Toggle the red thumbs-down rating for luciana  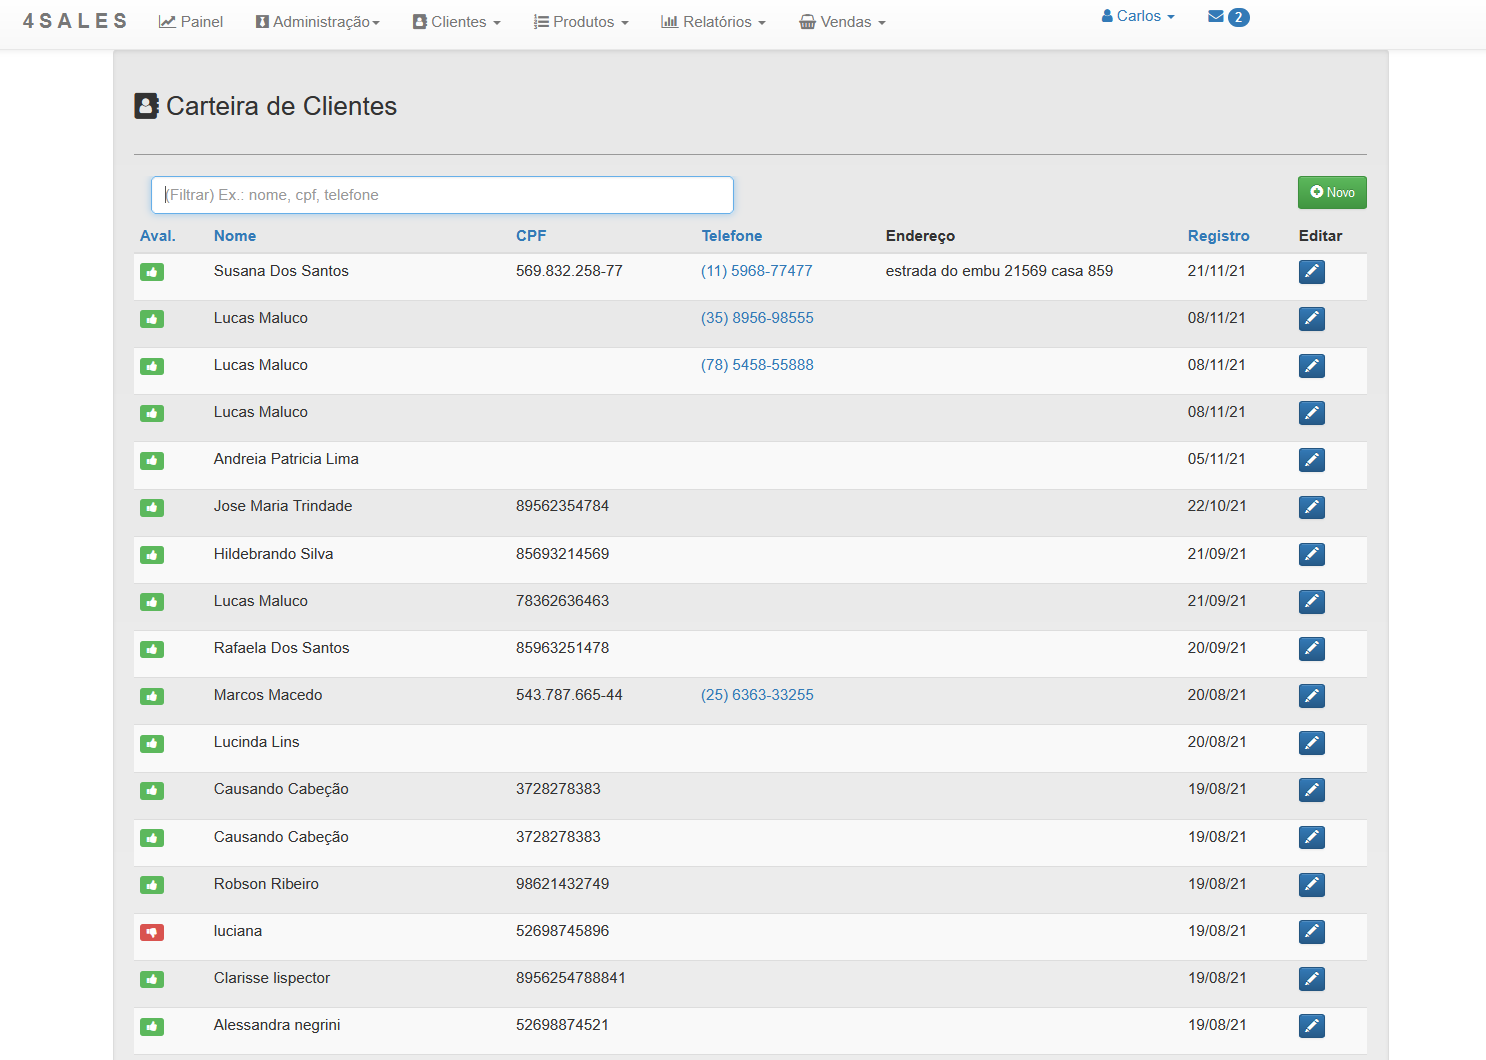[152, 932]
